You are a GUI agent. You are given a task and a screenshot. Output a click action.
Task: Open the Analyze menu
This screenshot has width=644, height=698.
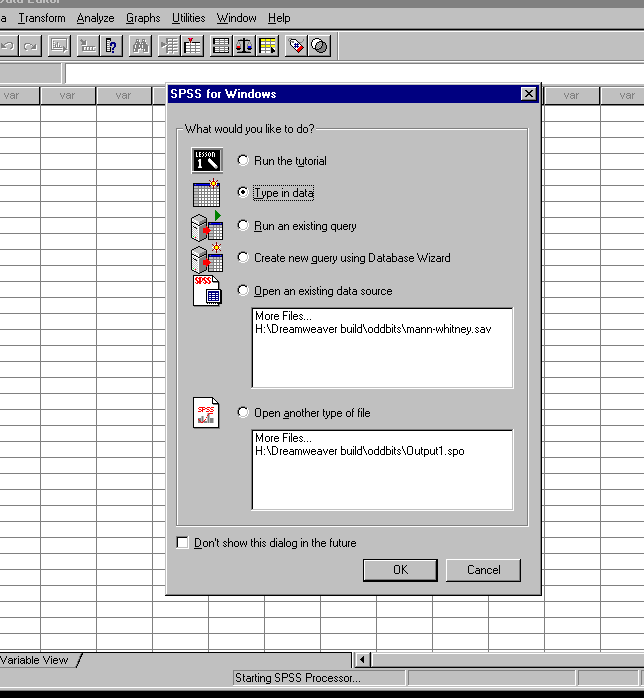pyautogui.click(x=95, y=18)
